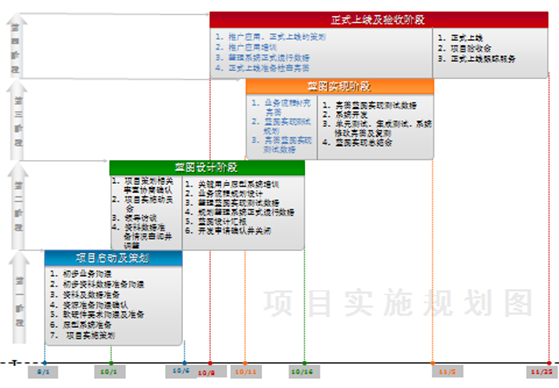Select the 第四阶段 arrow at top
This screenshot has width=559, height=388.
(16, 45)
